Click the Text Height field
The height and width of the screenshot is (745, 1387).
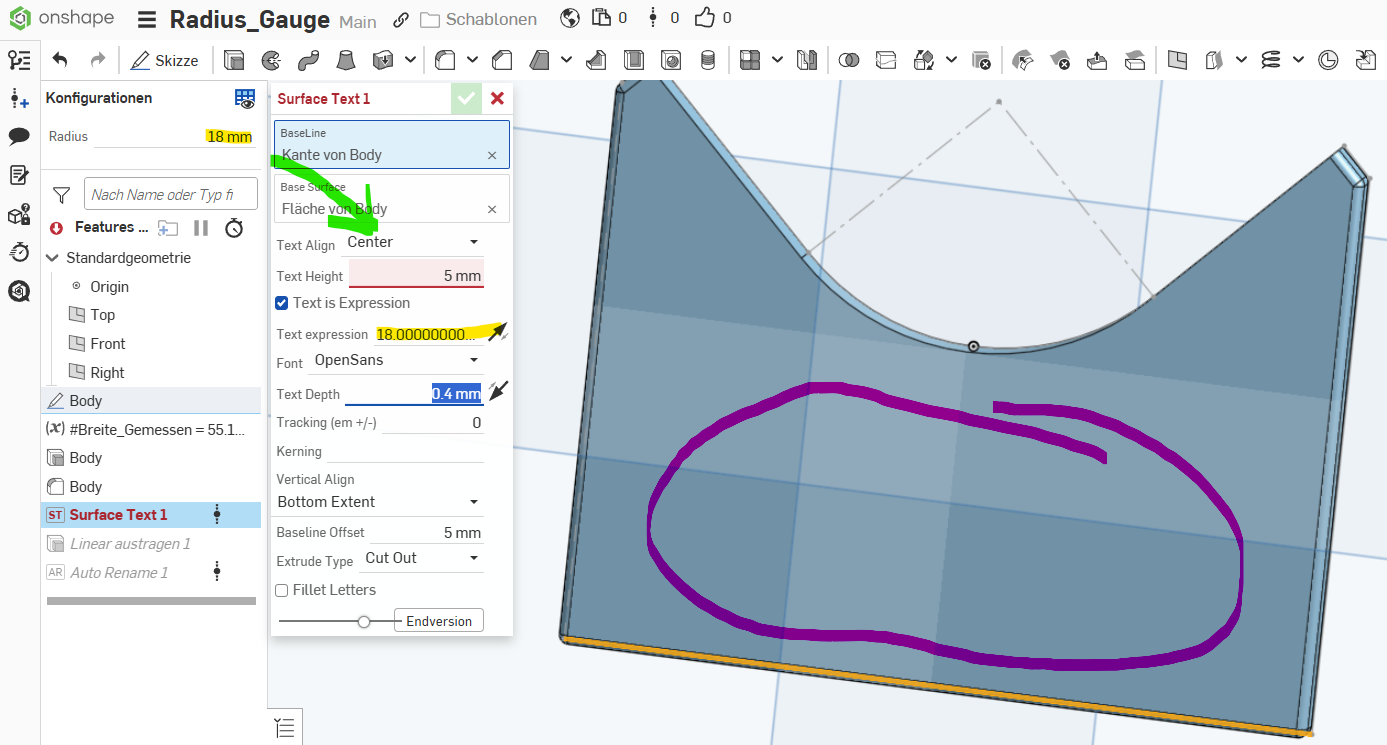pyautogui.click(x=416, y=276)
